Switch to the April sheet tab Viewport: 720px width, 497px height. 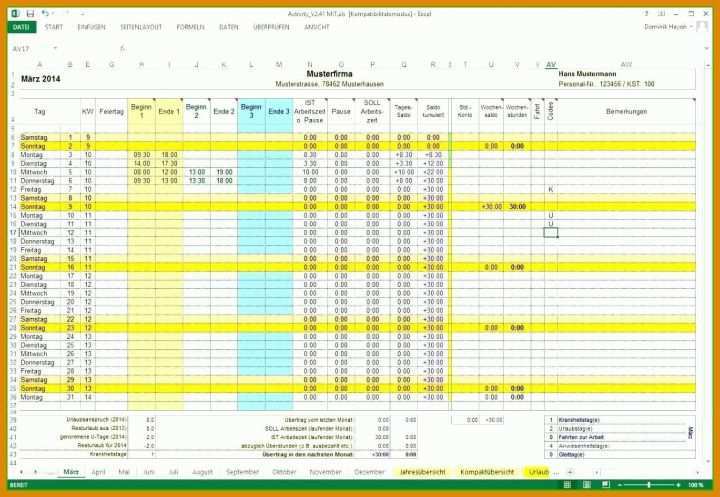(x=98, y=472)
